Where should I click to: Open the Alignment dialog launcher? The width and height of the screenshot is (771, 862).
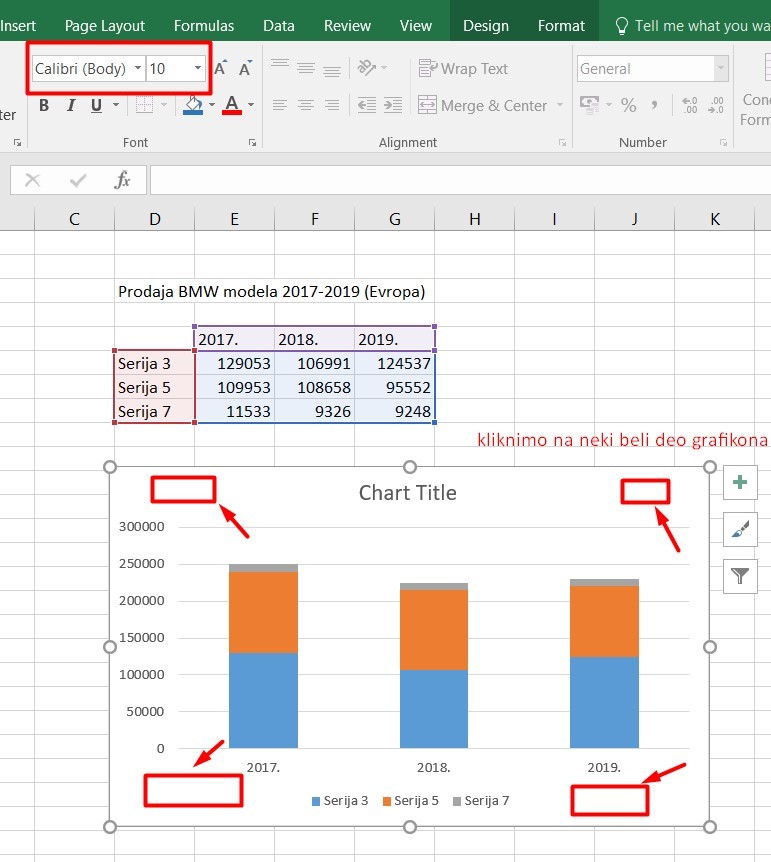562,142
